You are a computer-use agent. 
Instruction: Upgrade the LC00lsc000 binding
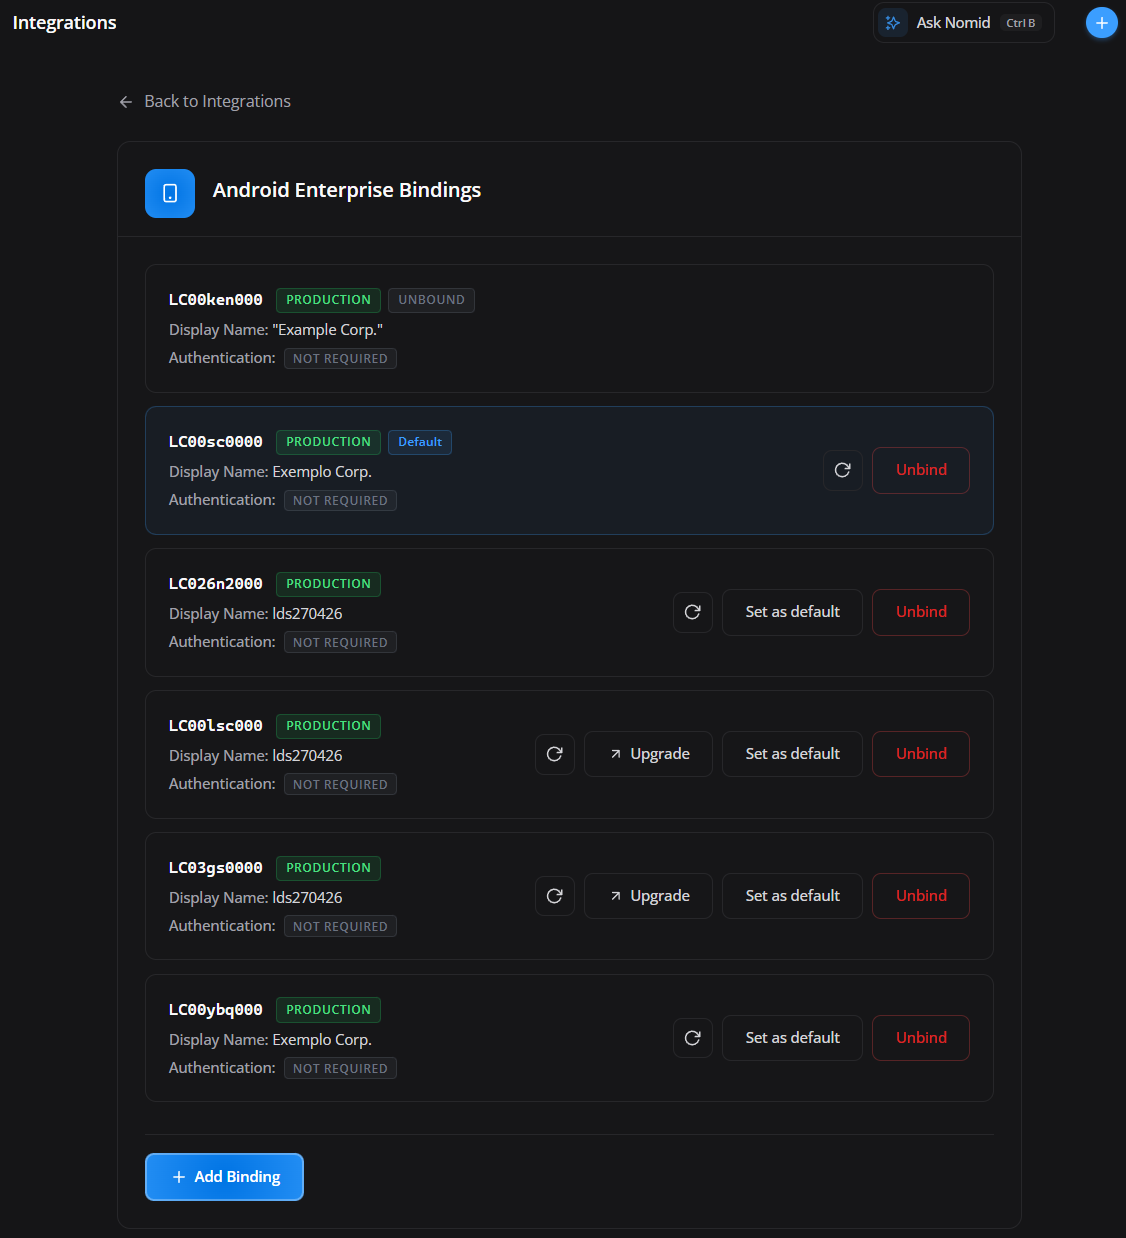pos(648,754)
